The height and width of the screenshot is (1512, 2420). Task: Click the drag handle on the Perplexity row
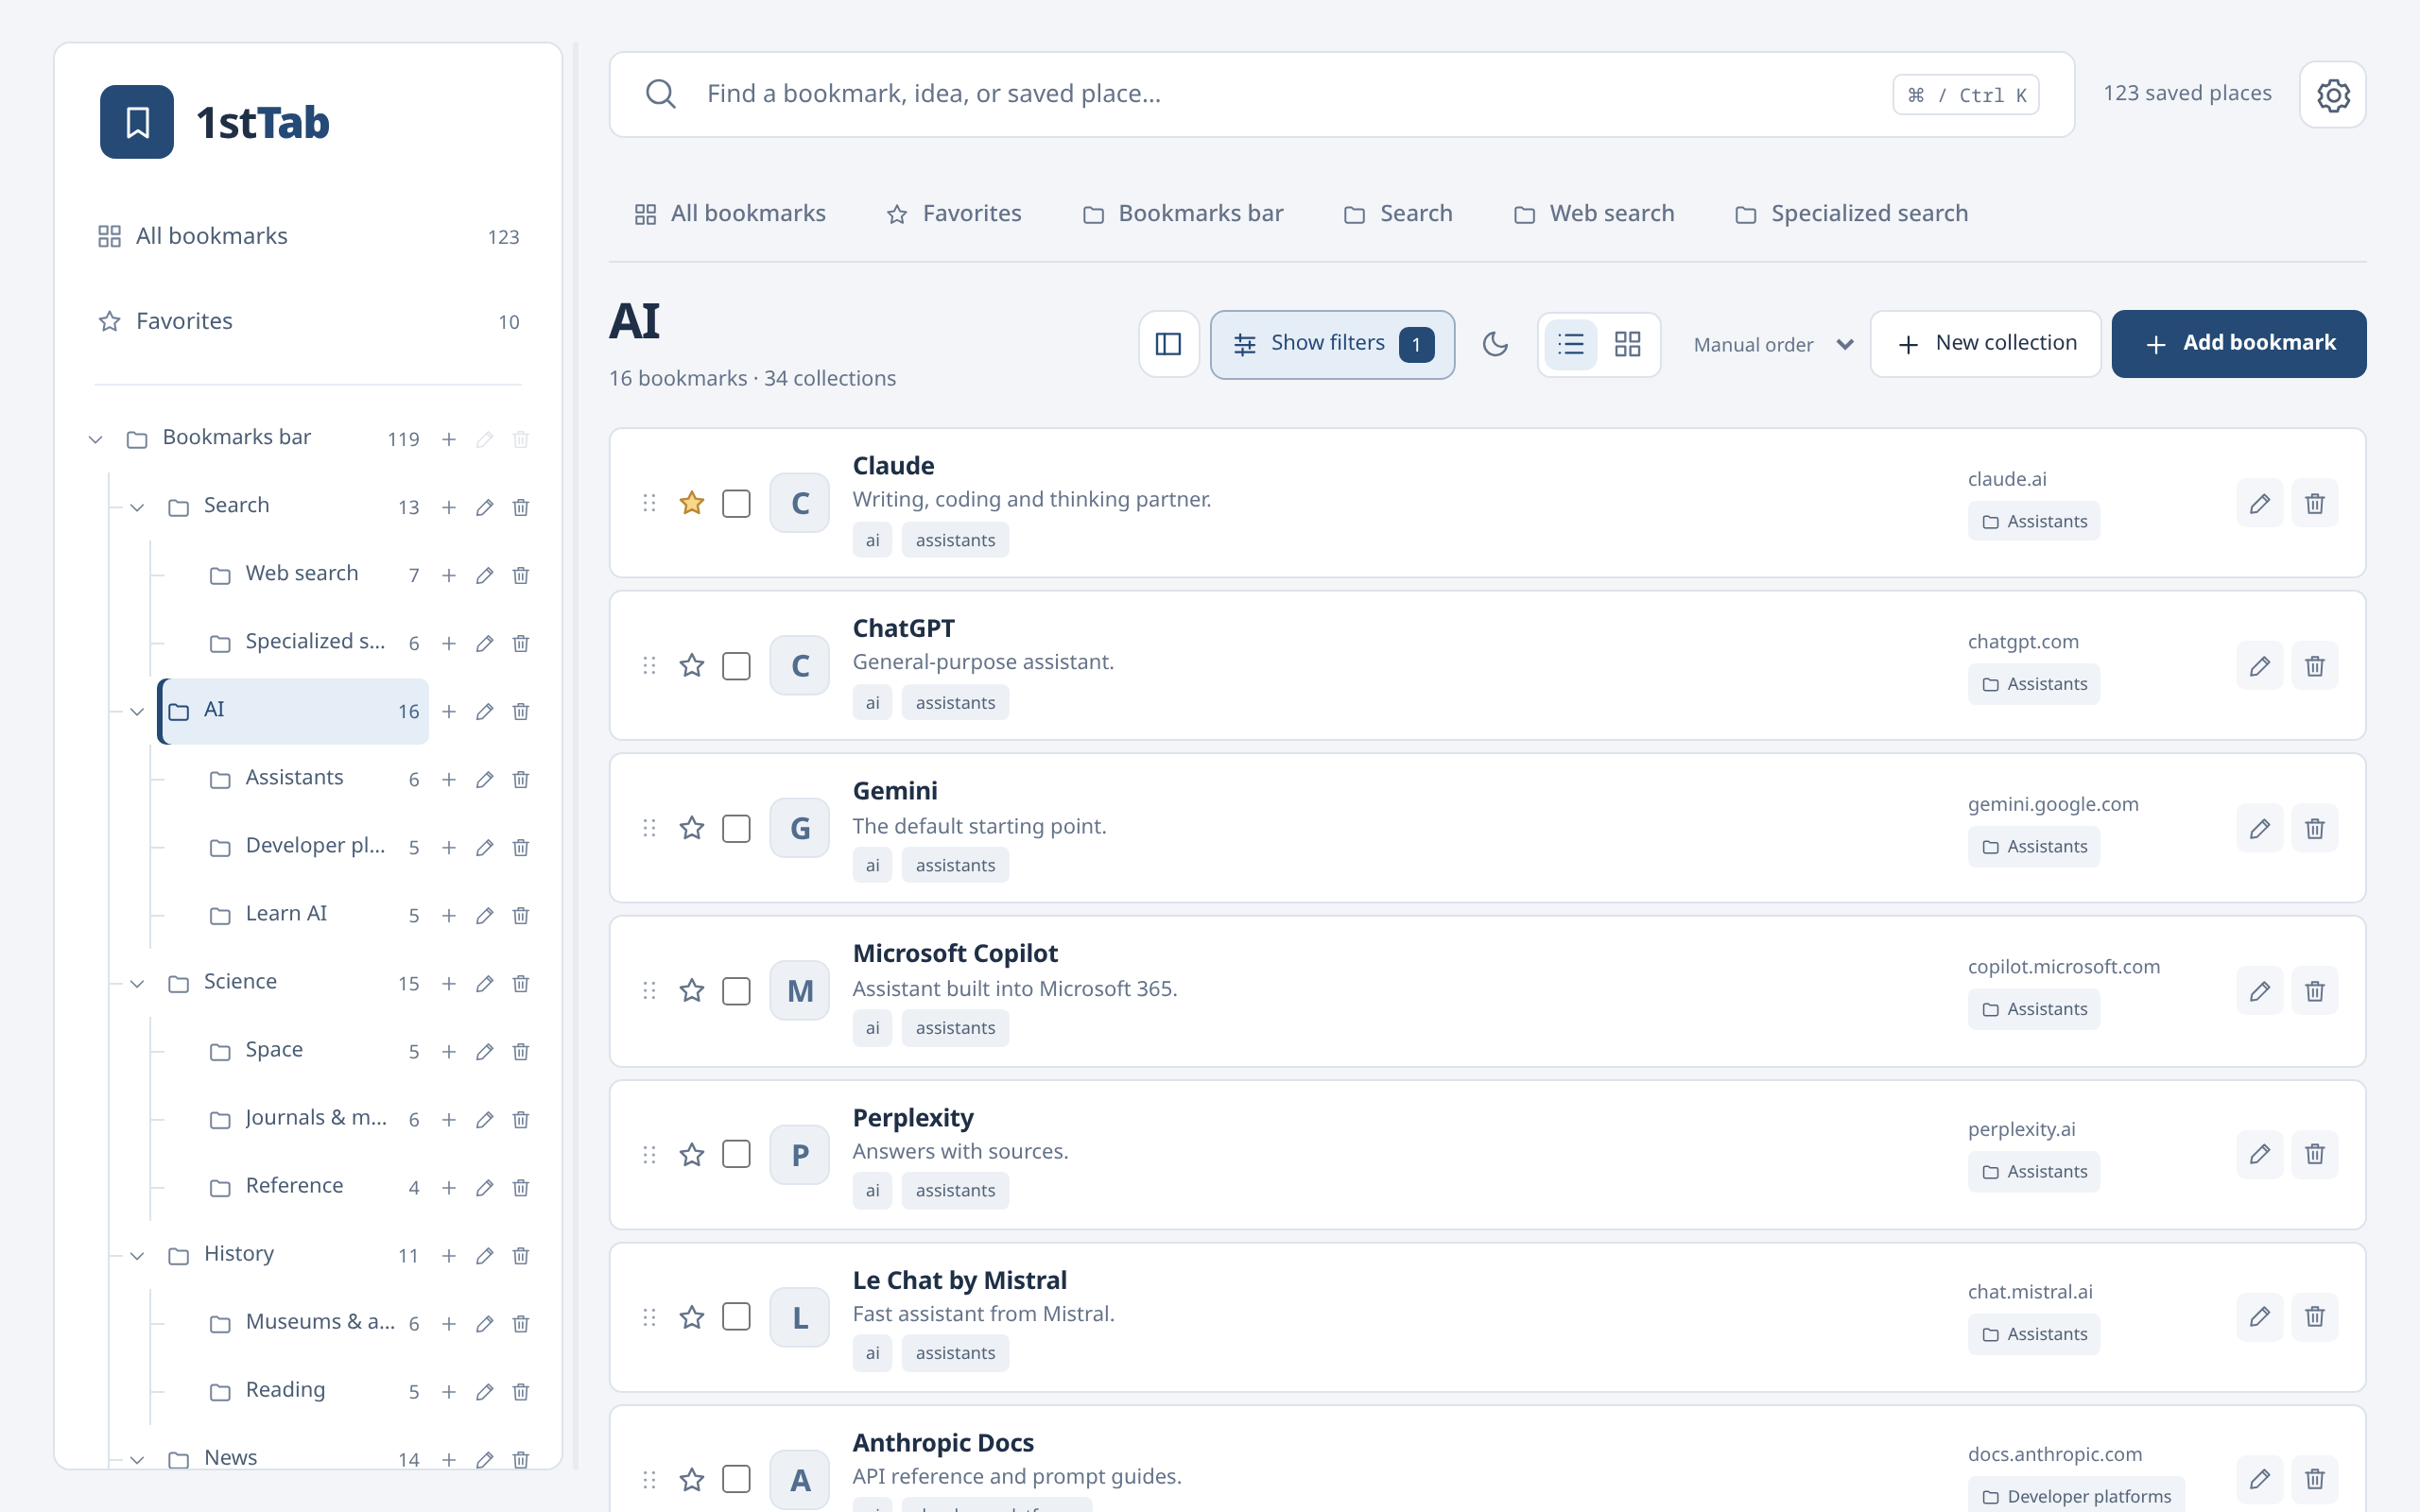pyautogui.click(x=649, y=1154)
